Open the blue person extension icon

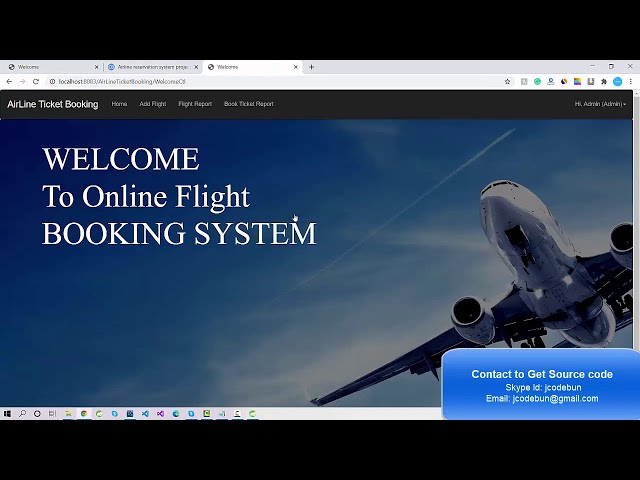(x=551, y=82)
